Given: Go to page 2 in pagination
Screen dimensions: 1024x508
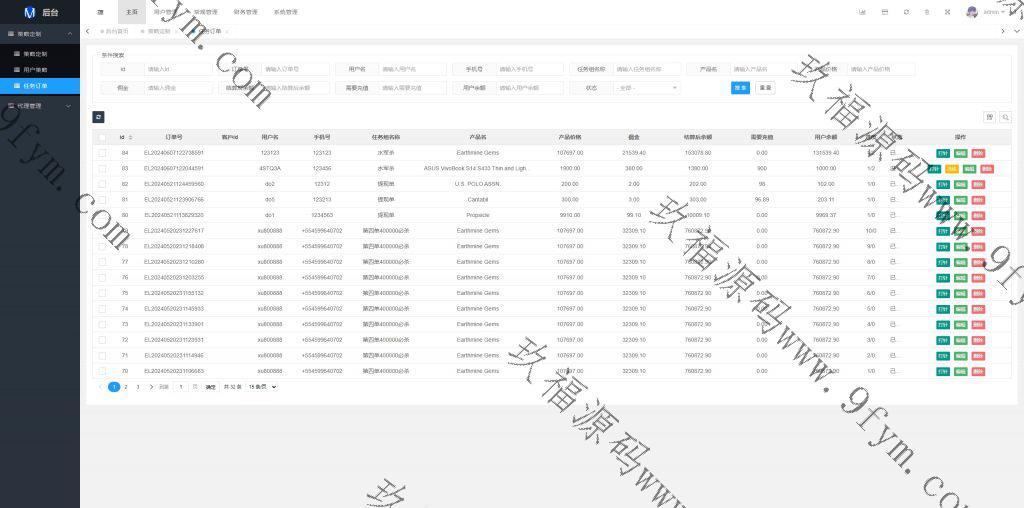Looking at the screenshot, I should pyautogui.click(x=126, y=386).
